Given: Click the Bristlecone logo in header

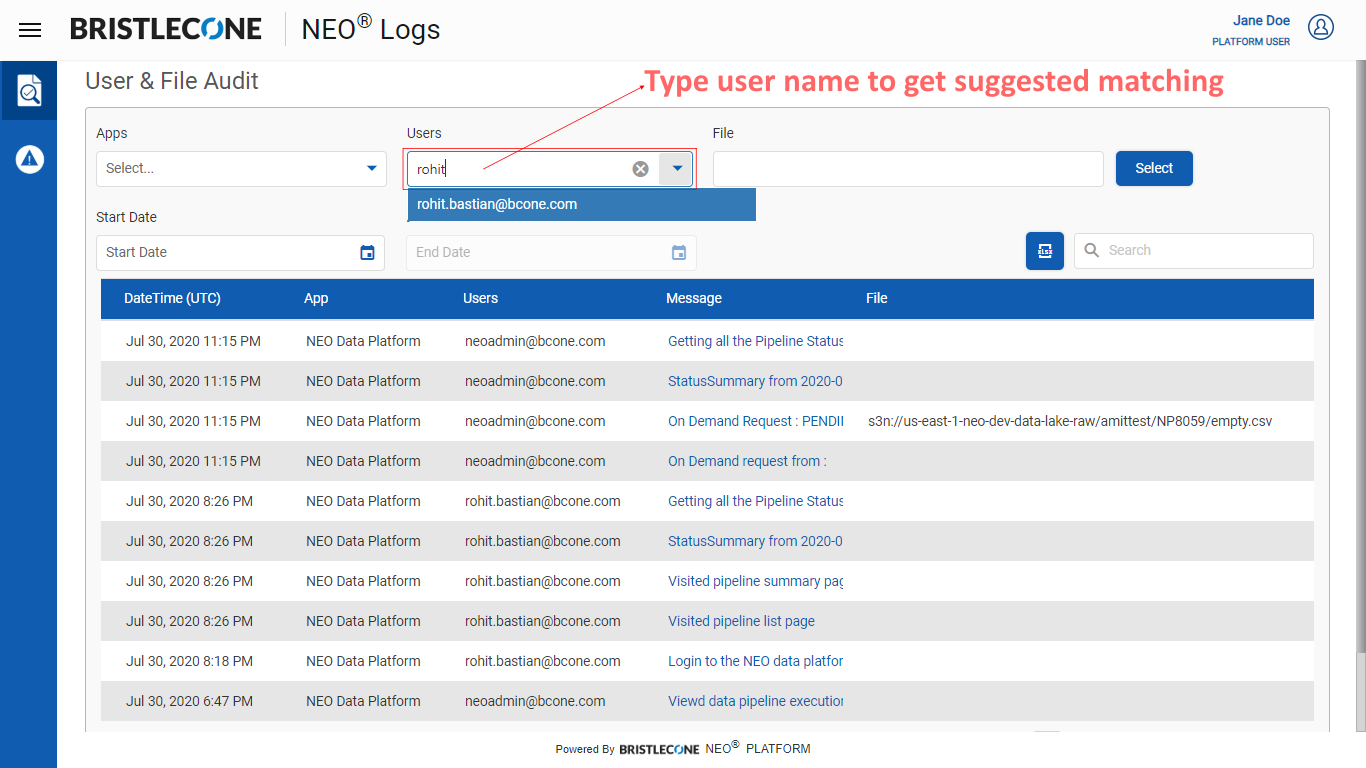Looking at the screenshot, I should pyautogui.click(x=166, y=30).
